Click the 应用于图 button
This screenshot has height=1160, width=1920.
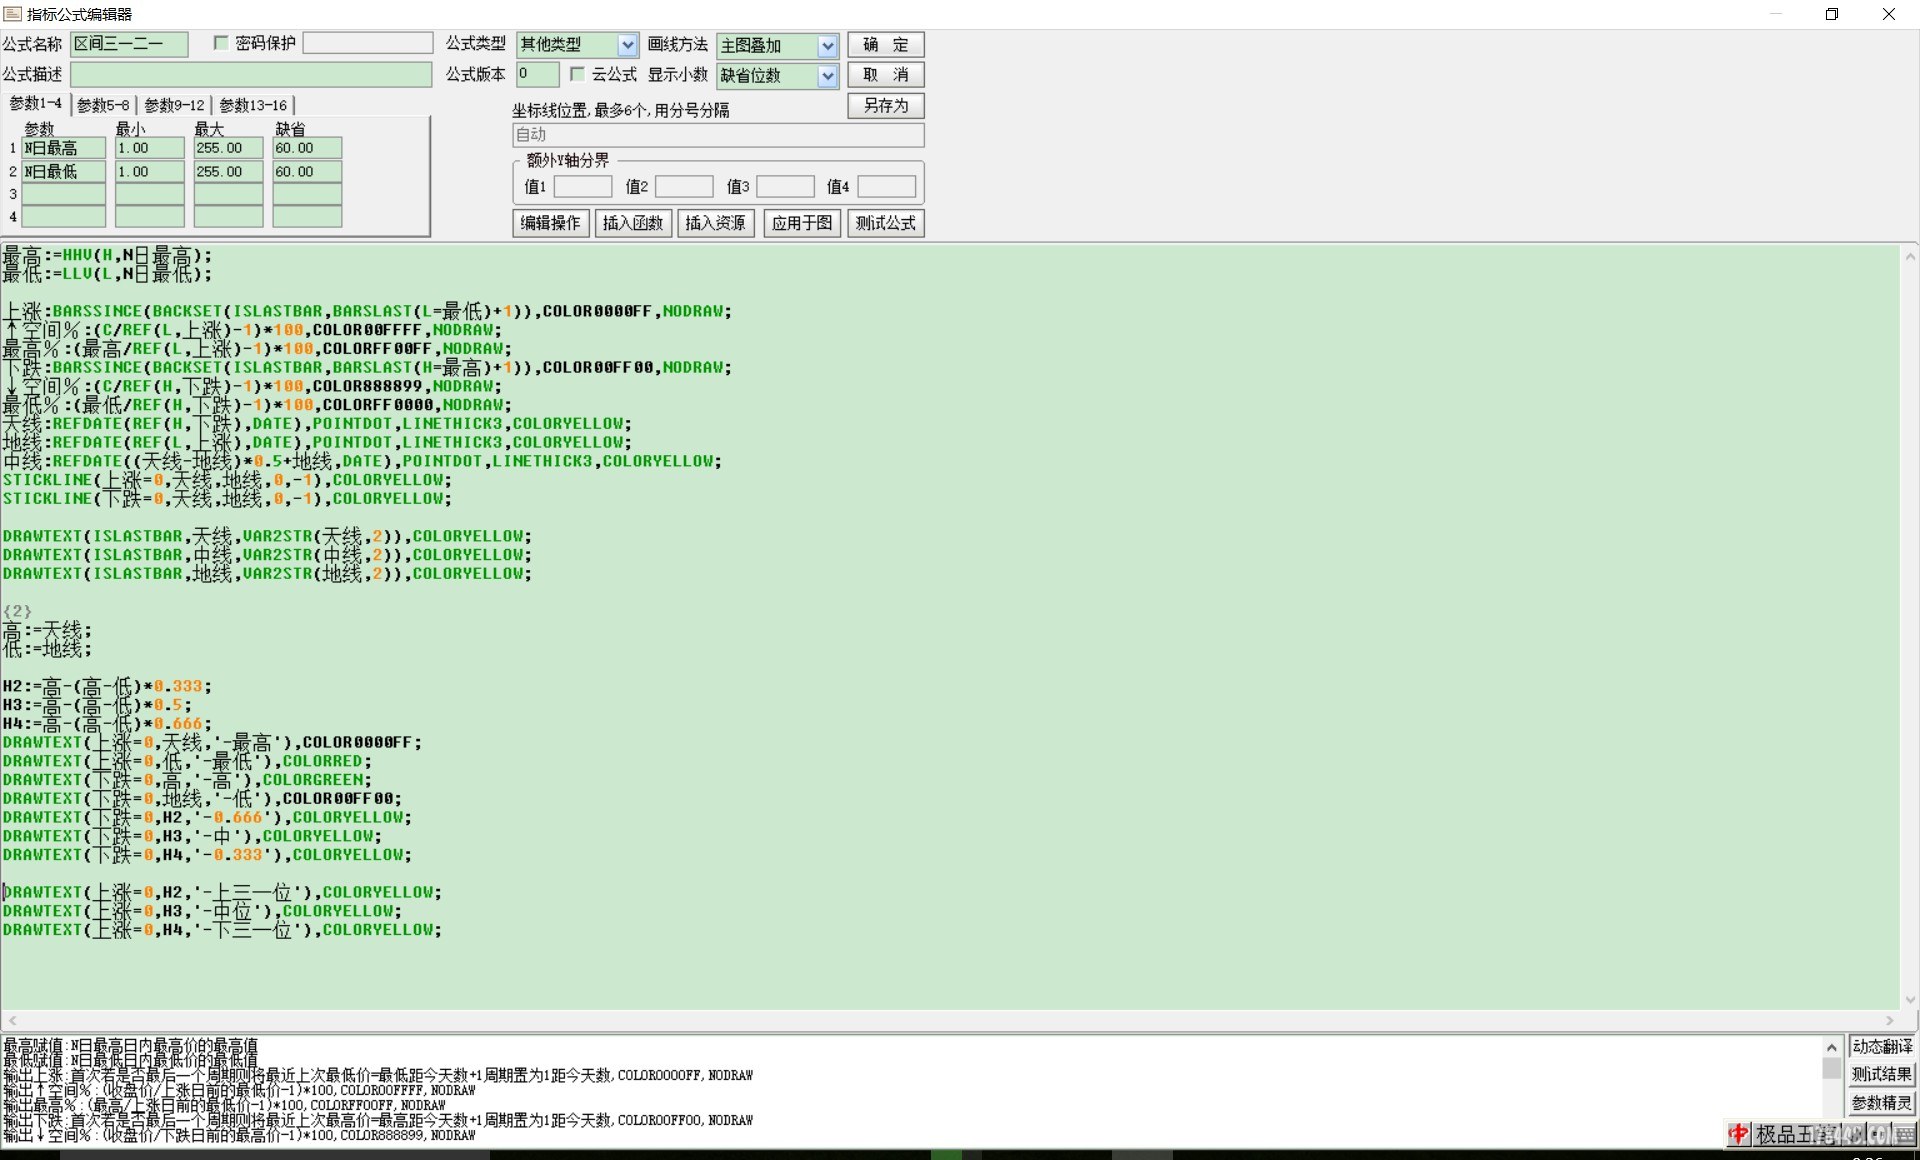[802, 223]
